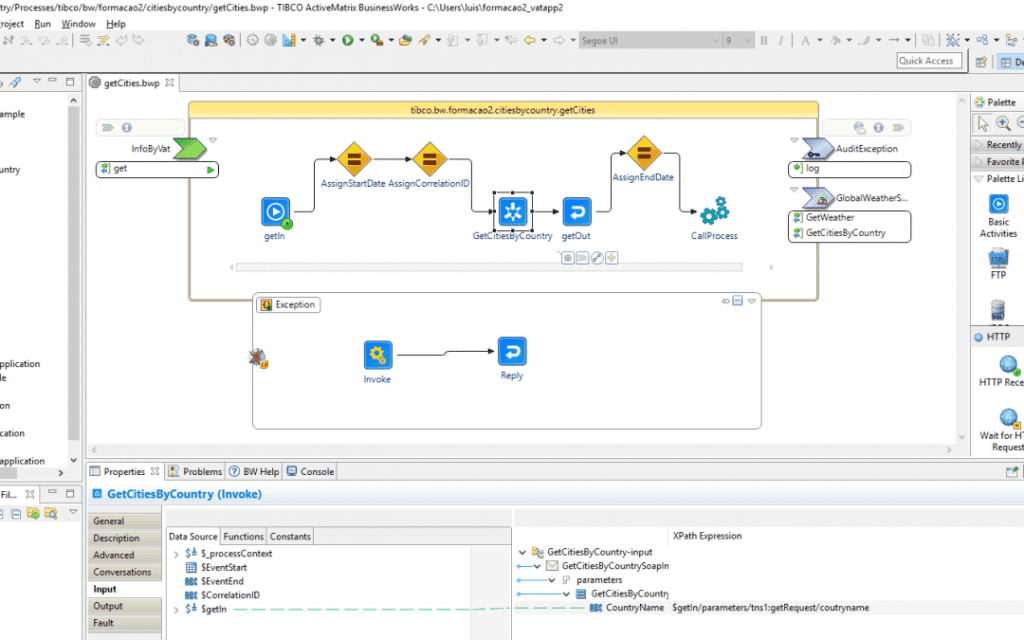Image resolution: width=1024 pixels, height=640 pixels.
Task: Switch to the BW Help tab
Action: tap(254, 472)
